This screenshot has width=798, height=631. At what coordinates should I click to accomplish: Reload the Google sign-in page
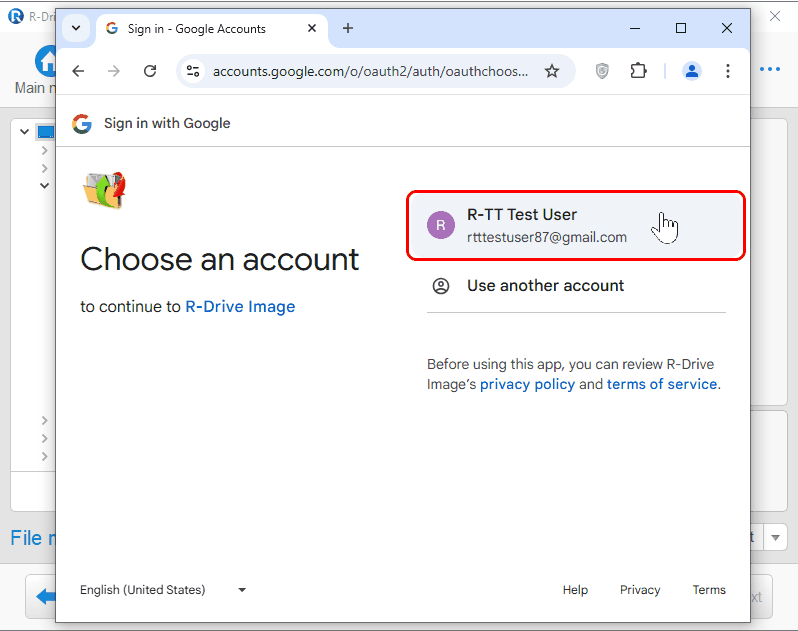150,71
